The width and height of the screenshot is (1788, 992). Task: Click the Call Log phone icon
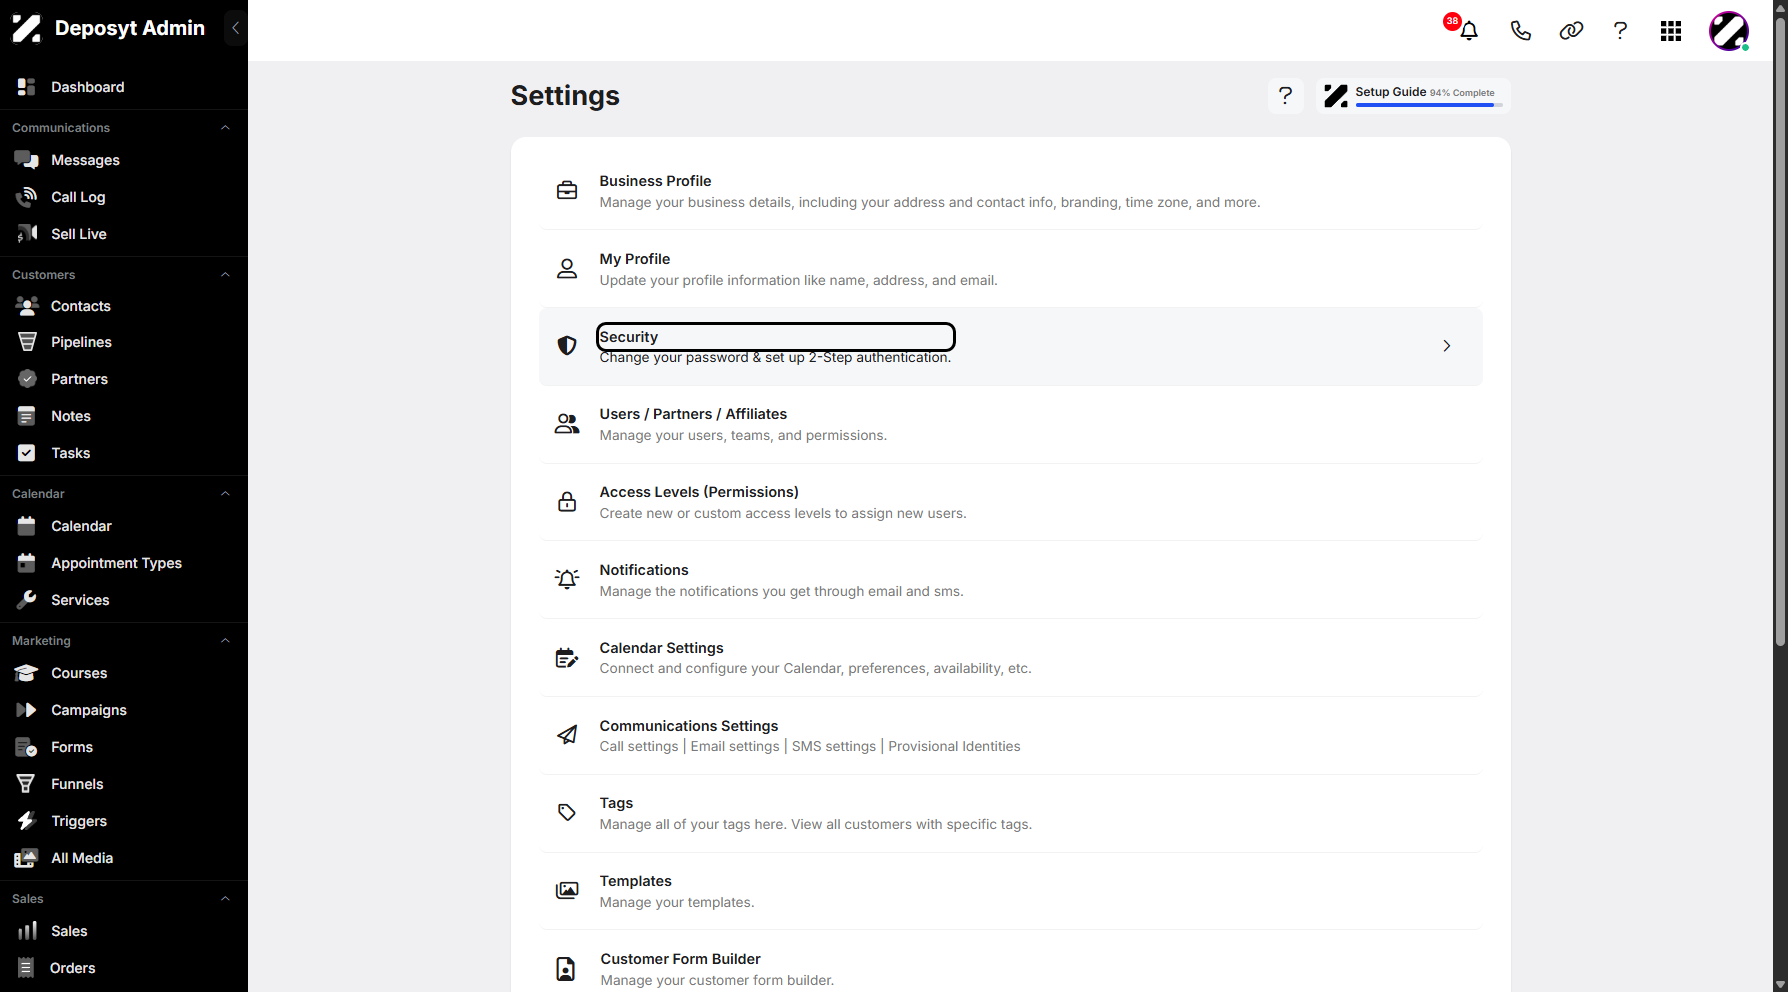pos(27,197)
